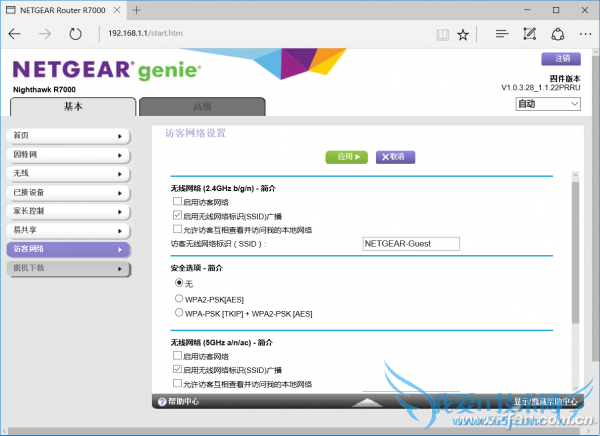Add page to favorites star icon
Screen dimensions: 600x436
[x=463, y=35]
